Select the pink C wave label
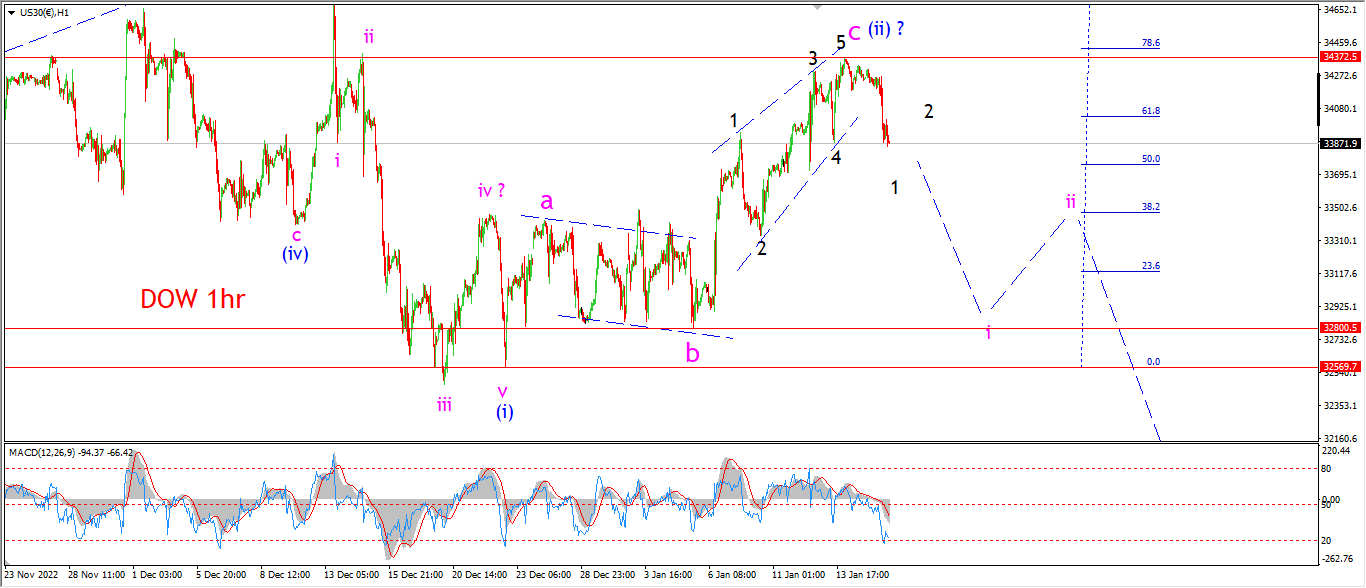The height and width of the screenshot is (588, 1366). coord(854,33)
